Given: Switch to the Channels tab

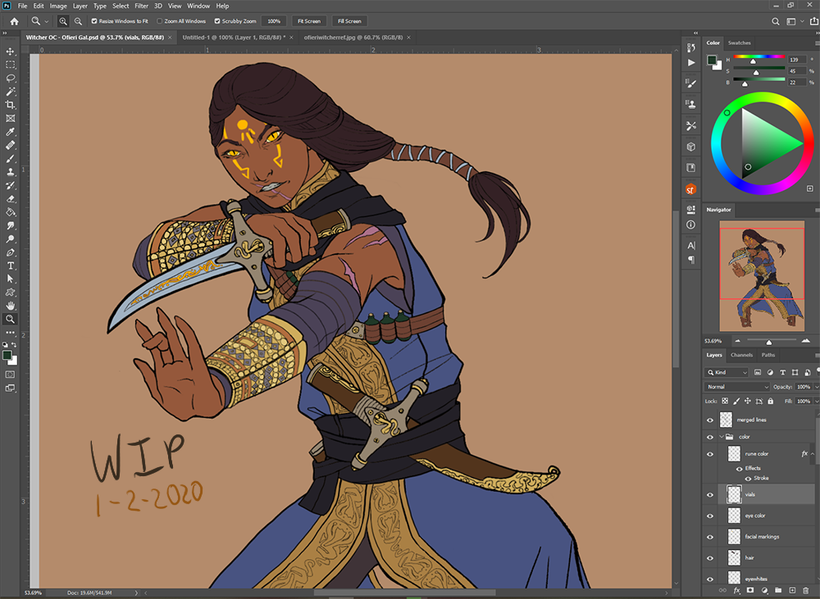Looking at the screenshot, I should click(741, 355).
